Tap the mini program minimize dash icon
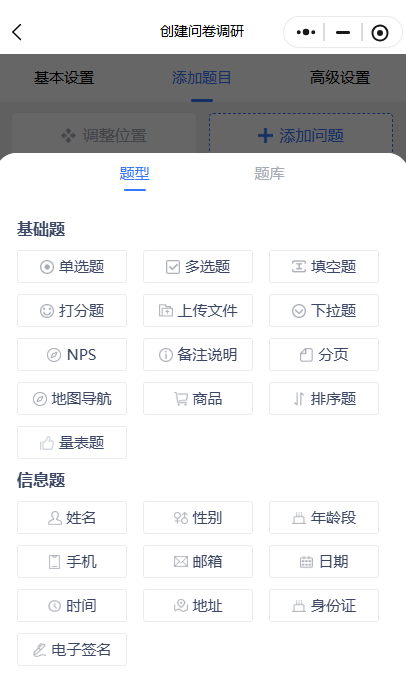The width and height of the screenshot is (406, 677). [343, 32]
